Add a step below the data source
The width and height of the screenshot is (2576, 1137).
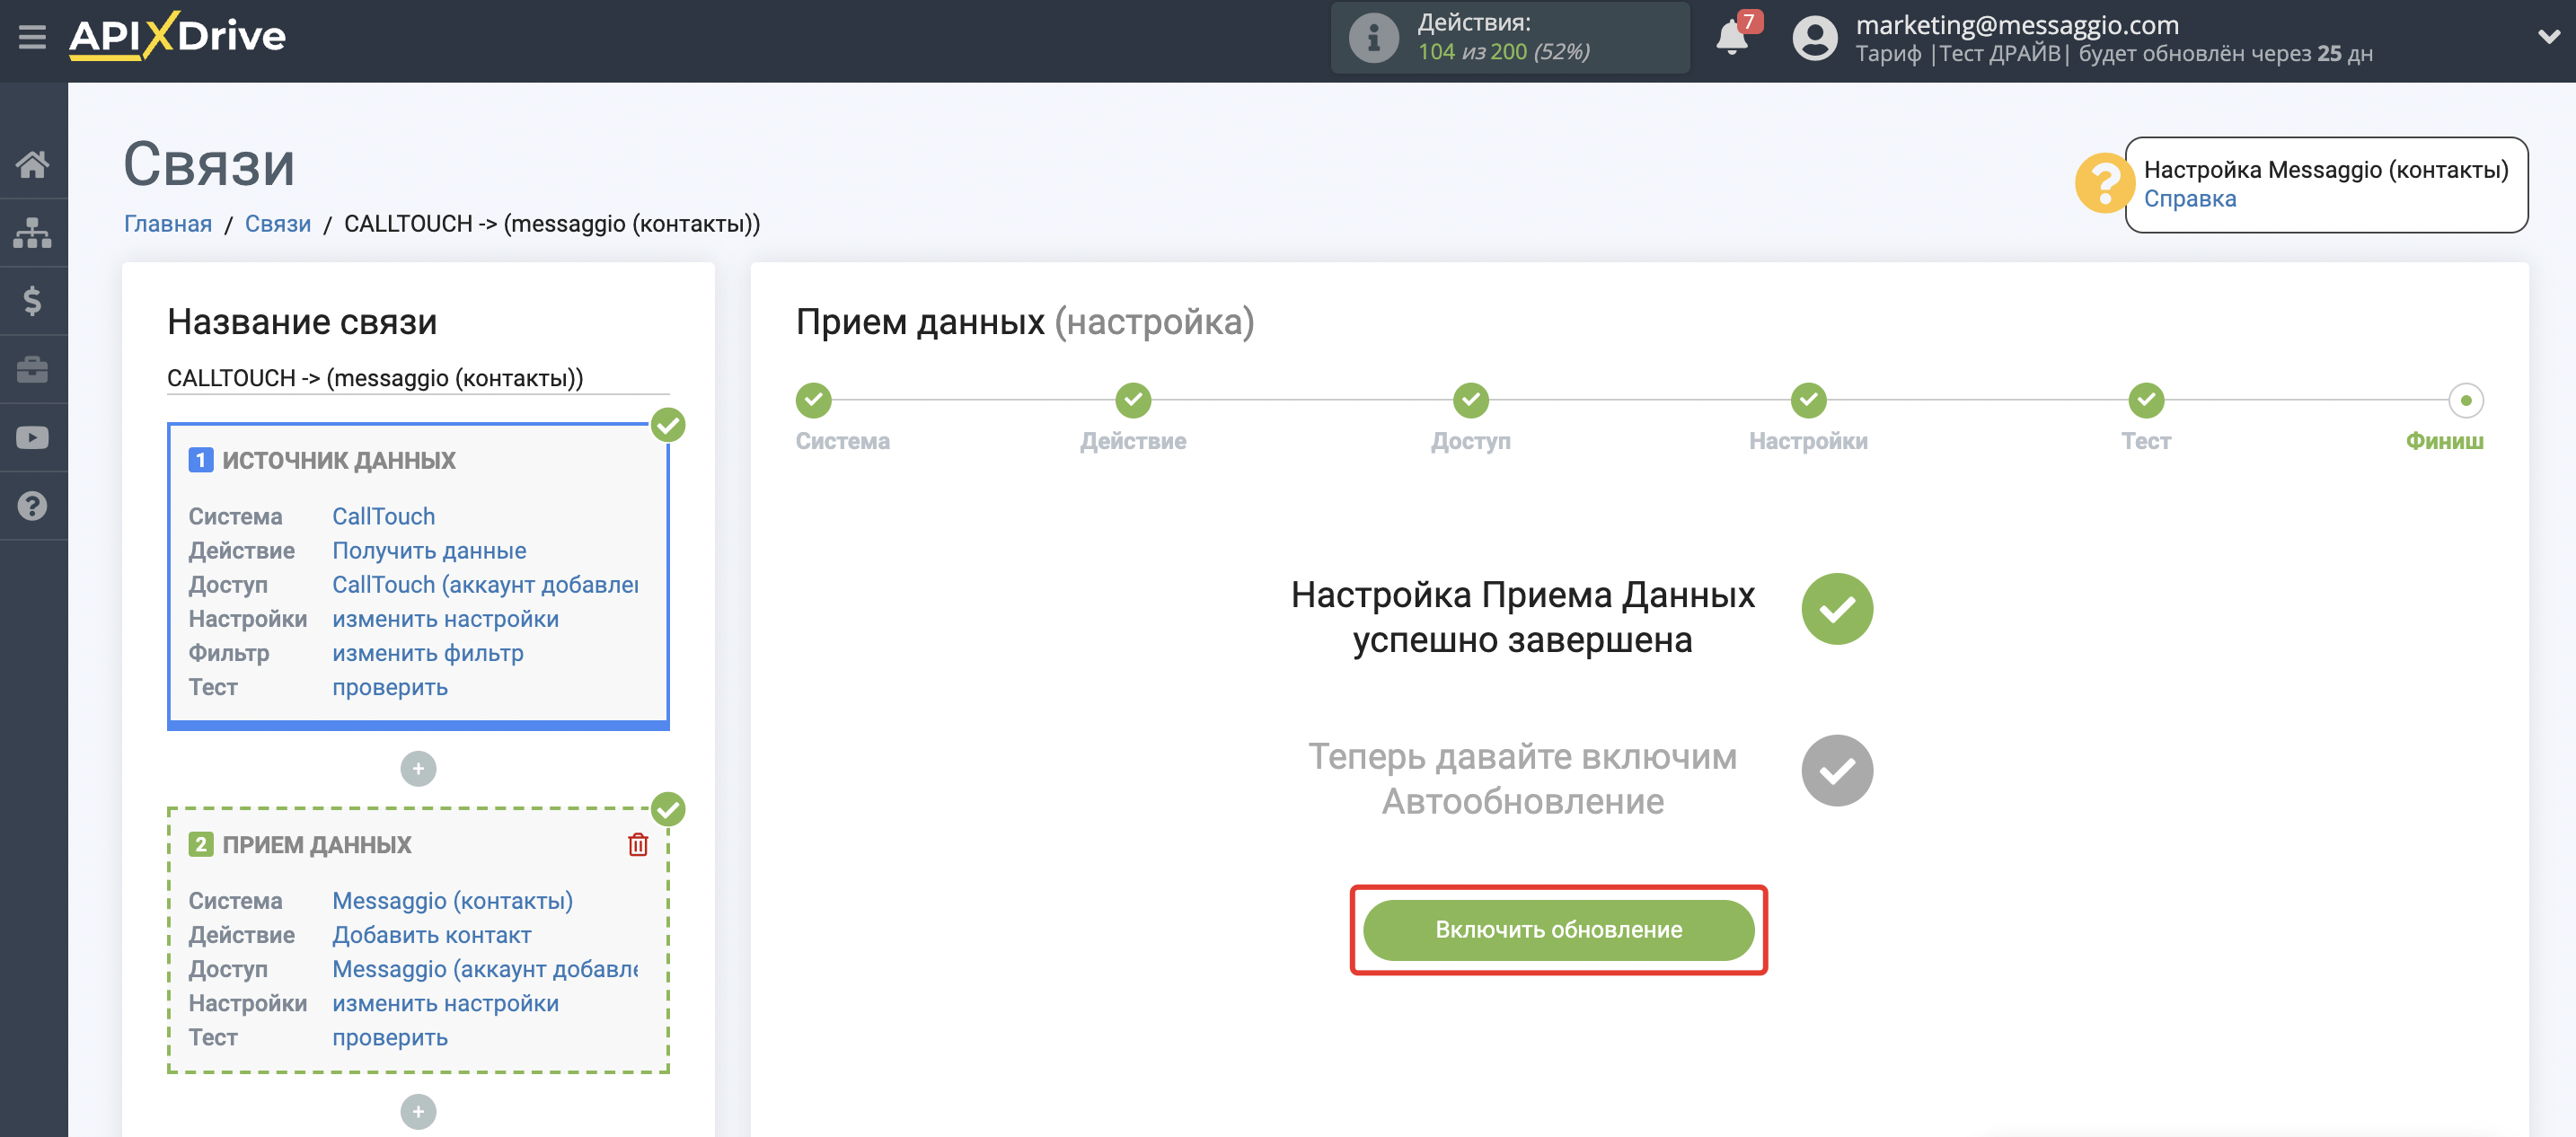tap(418, 768)
